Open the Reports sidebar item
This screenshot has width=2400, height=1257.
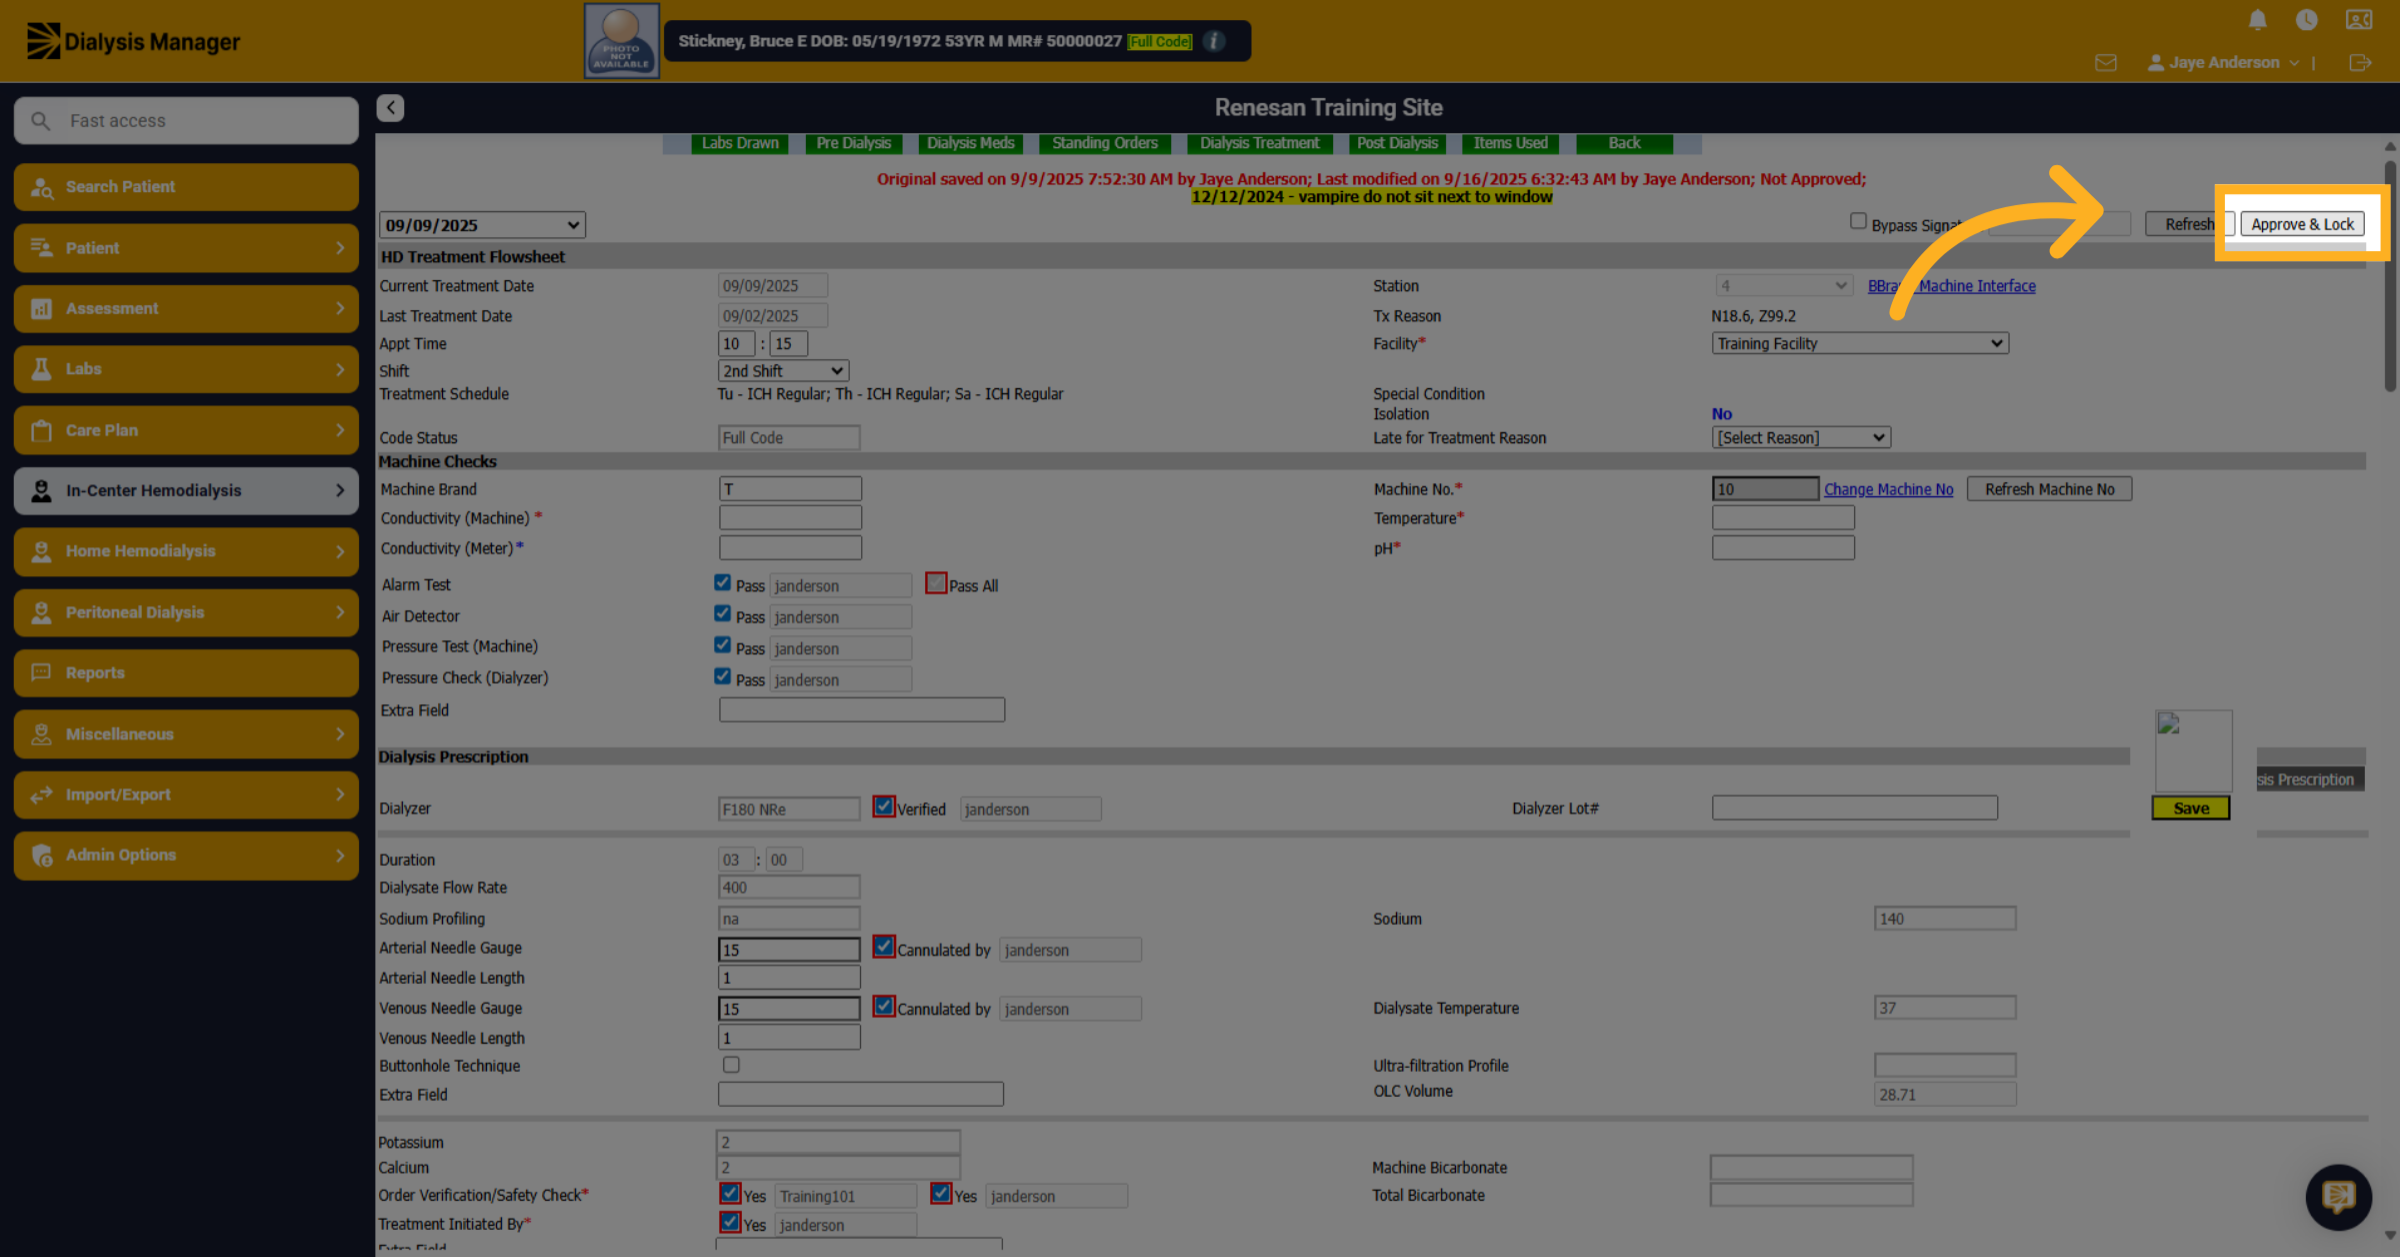pos(186,673)
